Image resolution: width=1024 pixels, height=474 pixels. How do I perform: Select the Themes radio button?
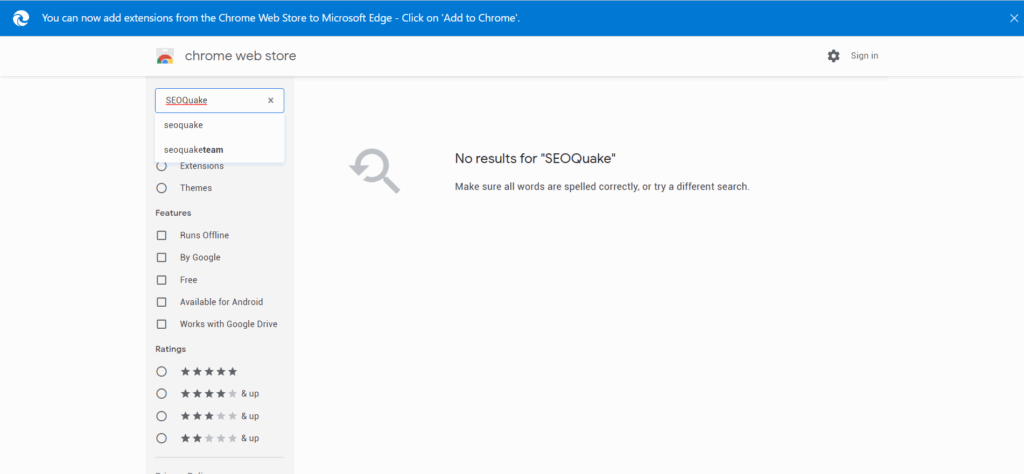tap(161, 188)
